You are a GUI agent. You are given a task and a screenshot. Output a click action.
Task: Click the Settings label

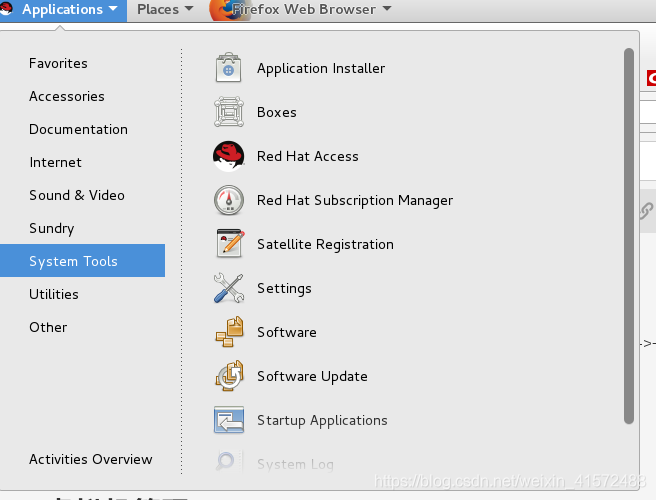pos(284,288)
